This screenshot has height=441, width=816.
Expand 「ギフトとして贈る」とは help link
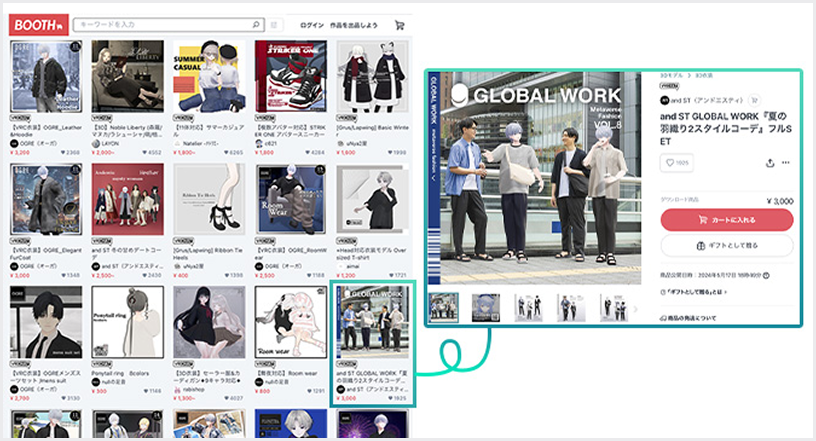click(x=693, y=292)
